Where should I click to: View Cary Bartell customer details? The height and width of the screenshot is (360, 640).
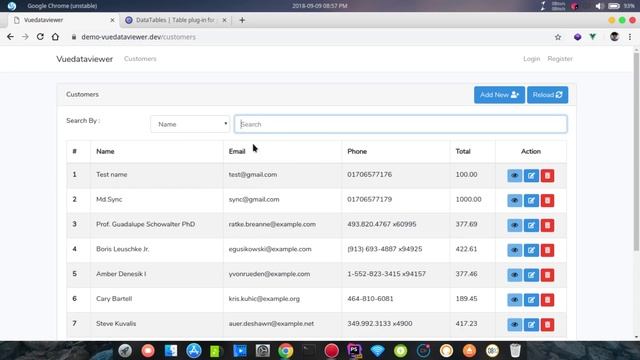(514, 300)
